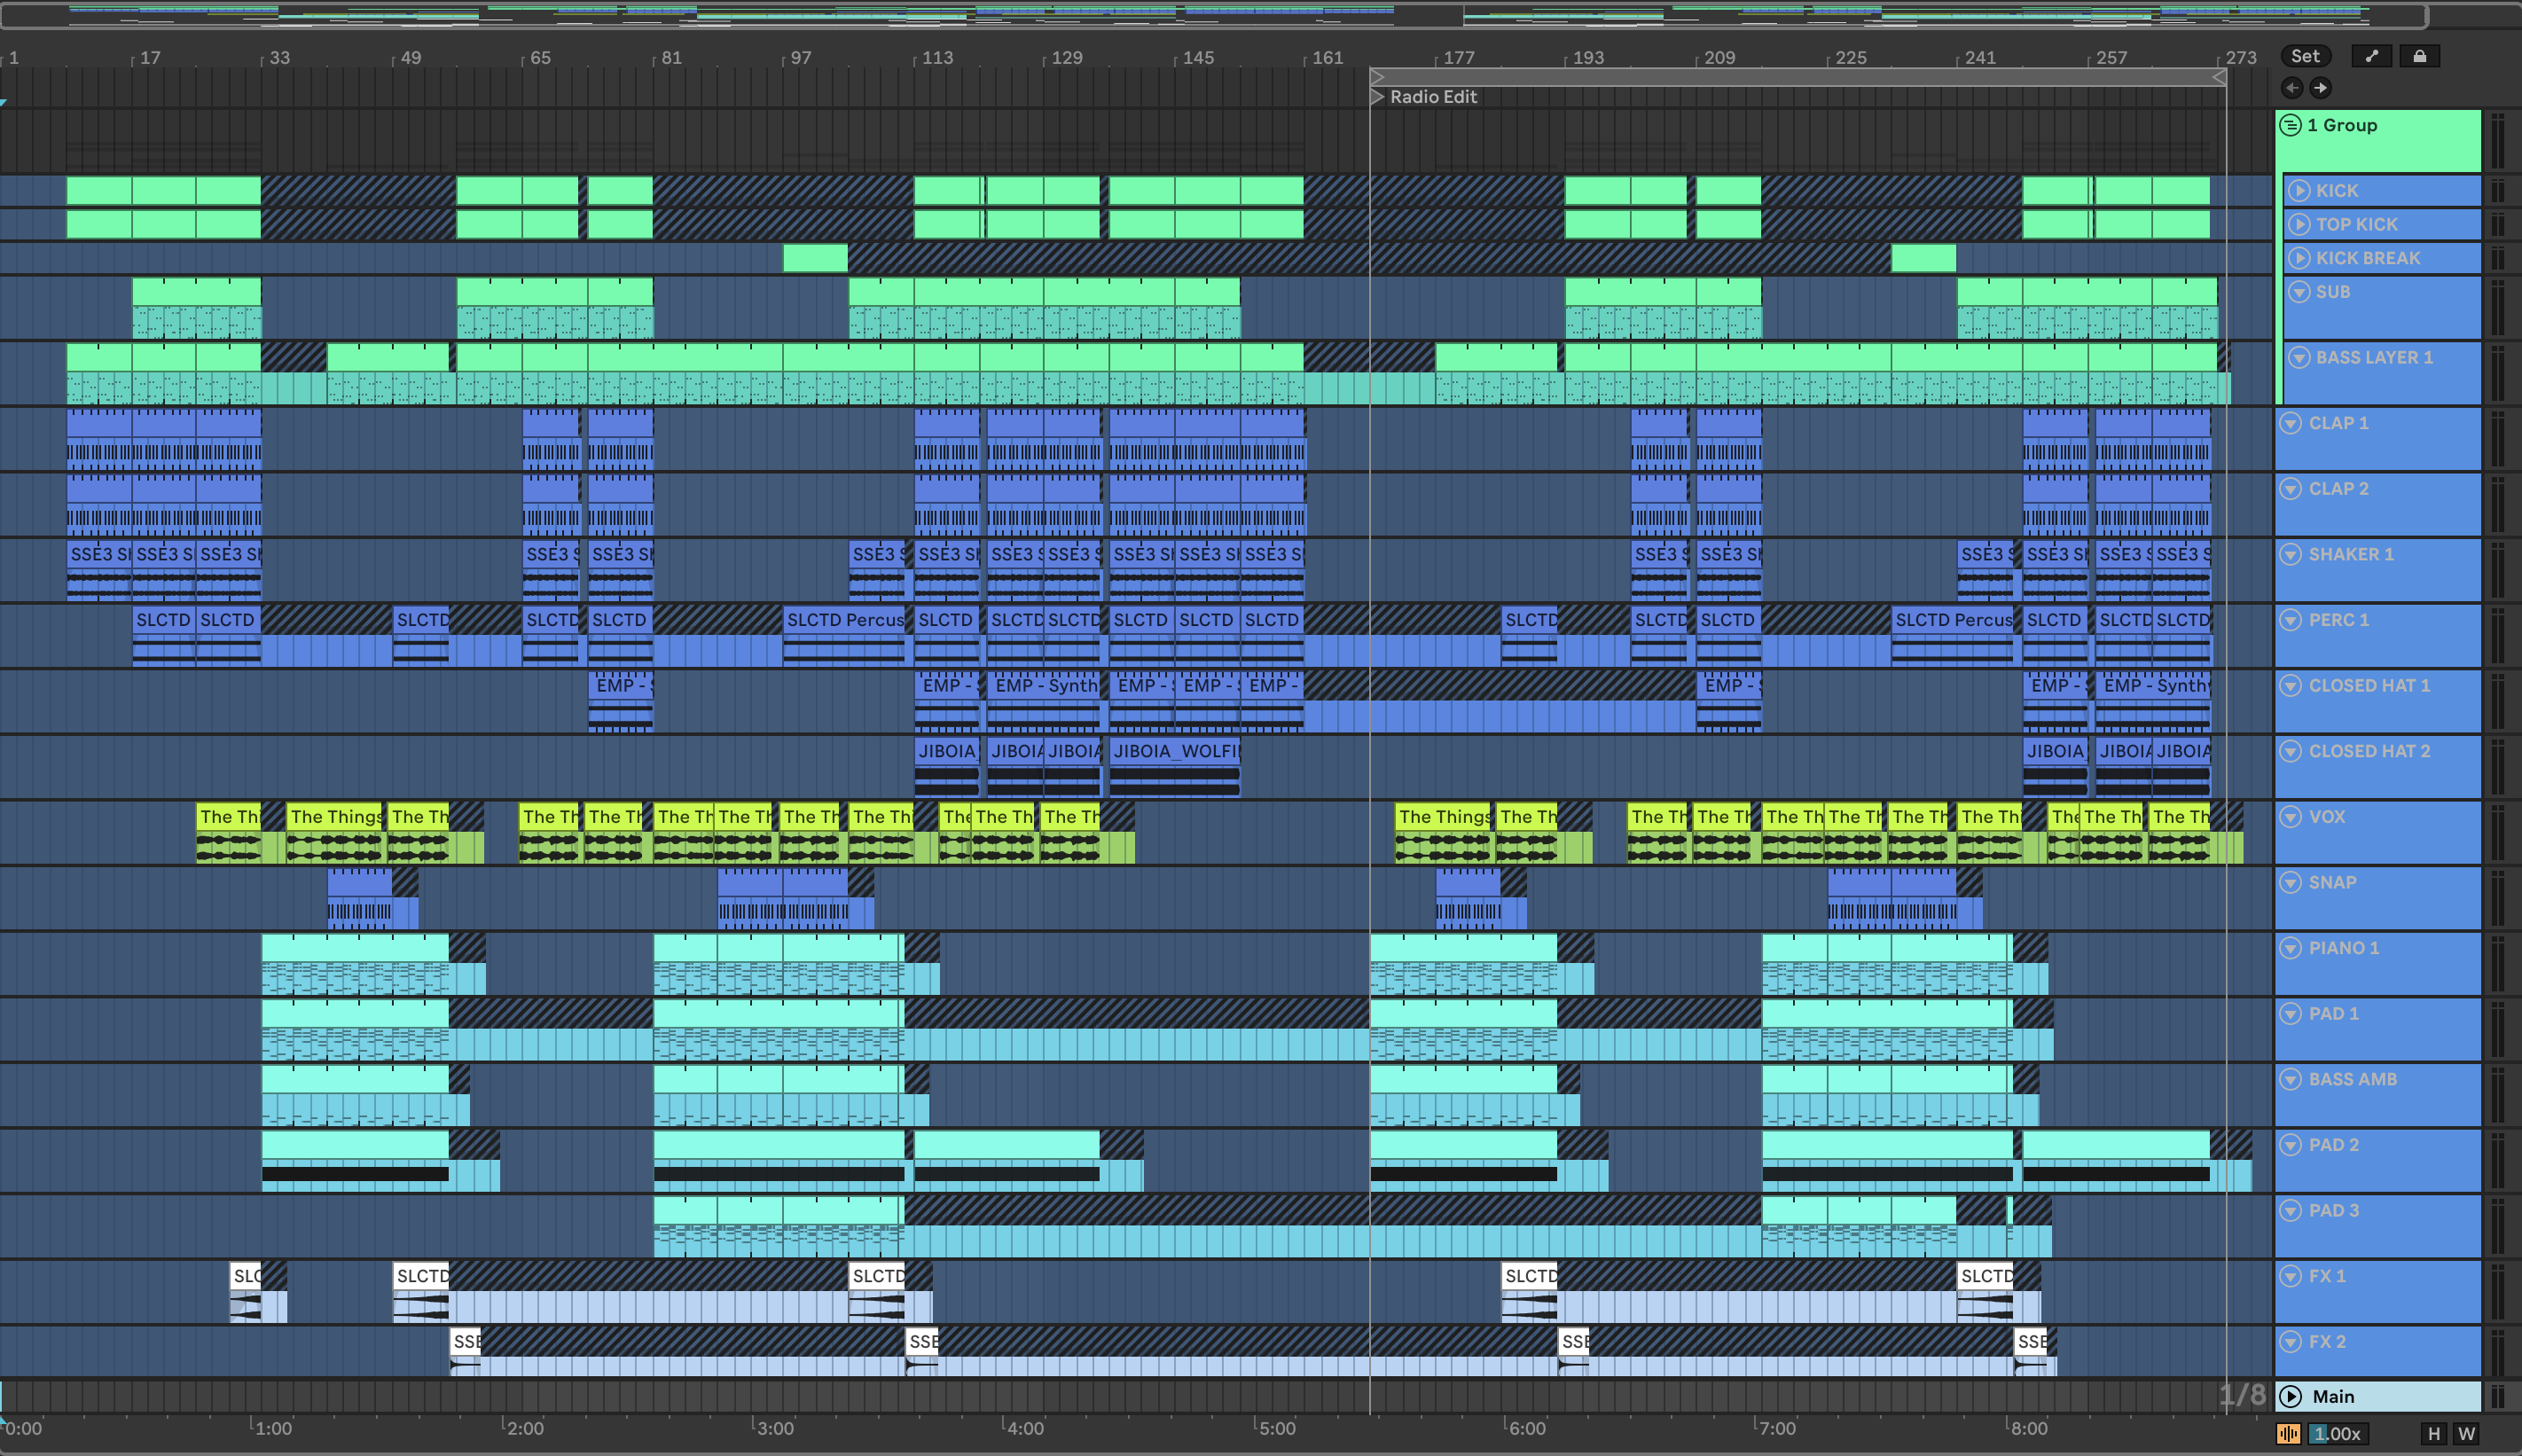Screen dimensions: 2522x1456
Task: Toggle the Automation Mode line icon
Action: point(2371,56)
